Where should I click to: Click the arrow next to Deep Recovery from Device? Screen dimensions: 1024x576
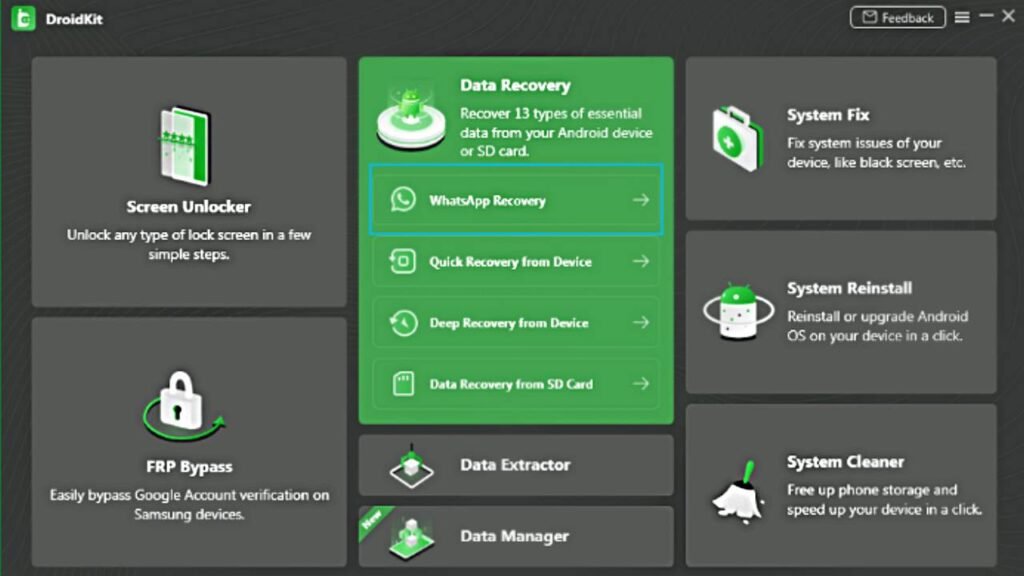pyautogui.click(x=641, y=323)
